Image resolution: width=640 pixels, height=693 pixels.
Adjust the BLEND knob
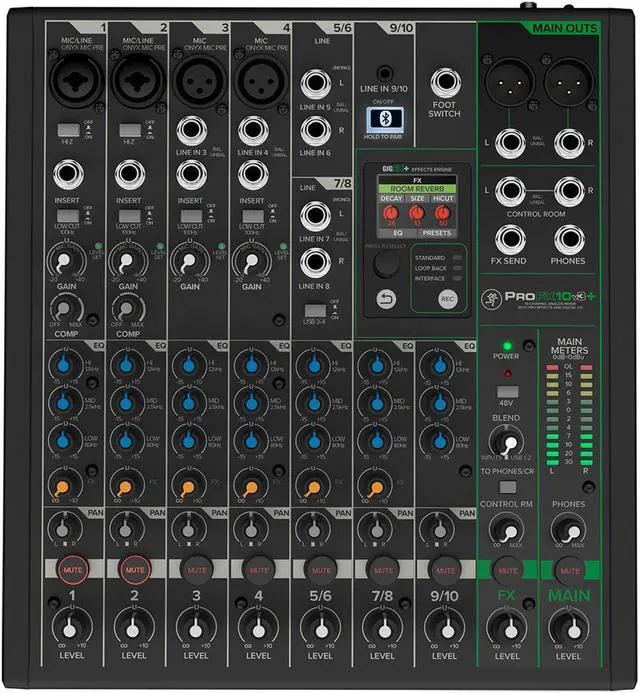click(x=507, y=442)
